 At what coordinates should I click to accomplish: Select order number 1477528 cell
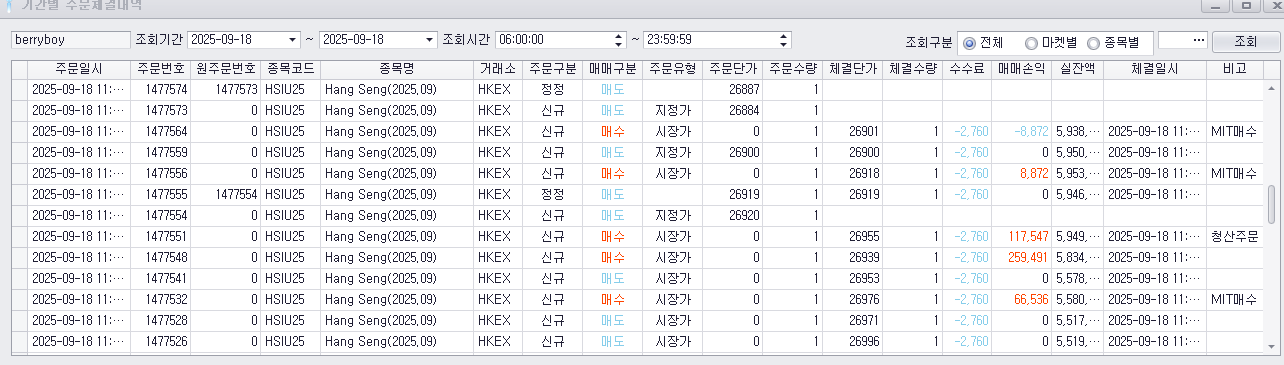coord(160,320)
